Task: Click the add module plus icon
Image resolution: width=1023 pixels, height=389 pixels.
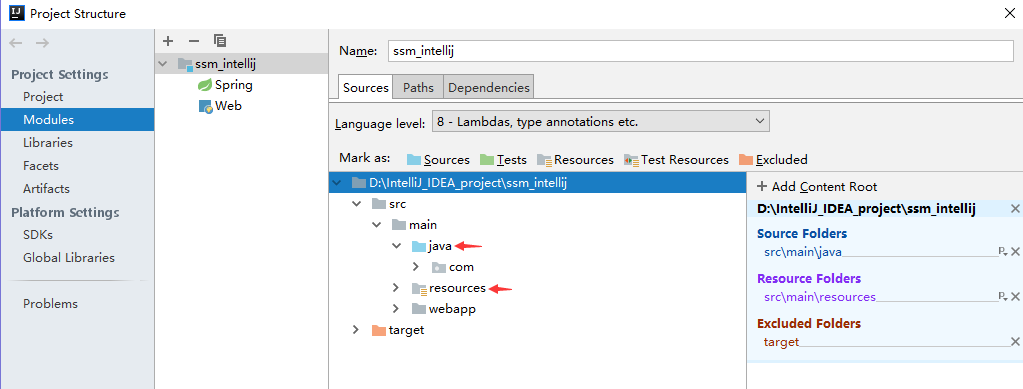Action: click(x=168, y=41)
